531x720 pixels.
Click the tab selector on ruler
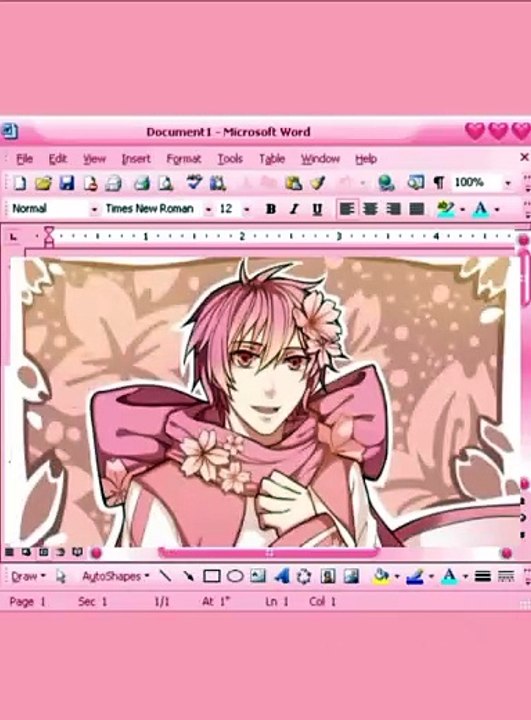(x=13, y=237)
